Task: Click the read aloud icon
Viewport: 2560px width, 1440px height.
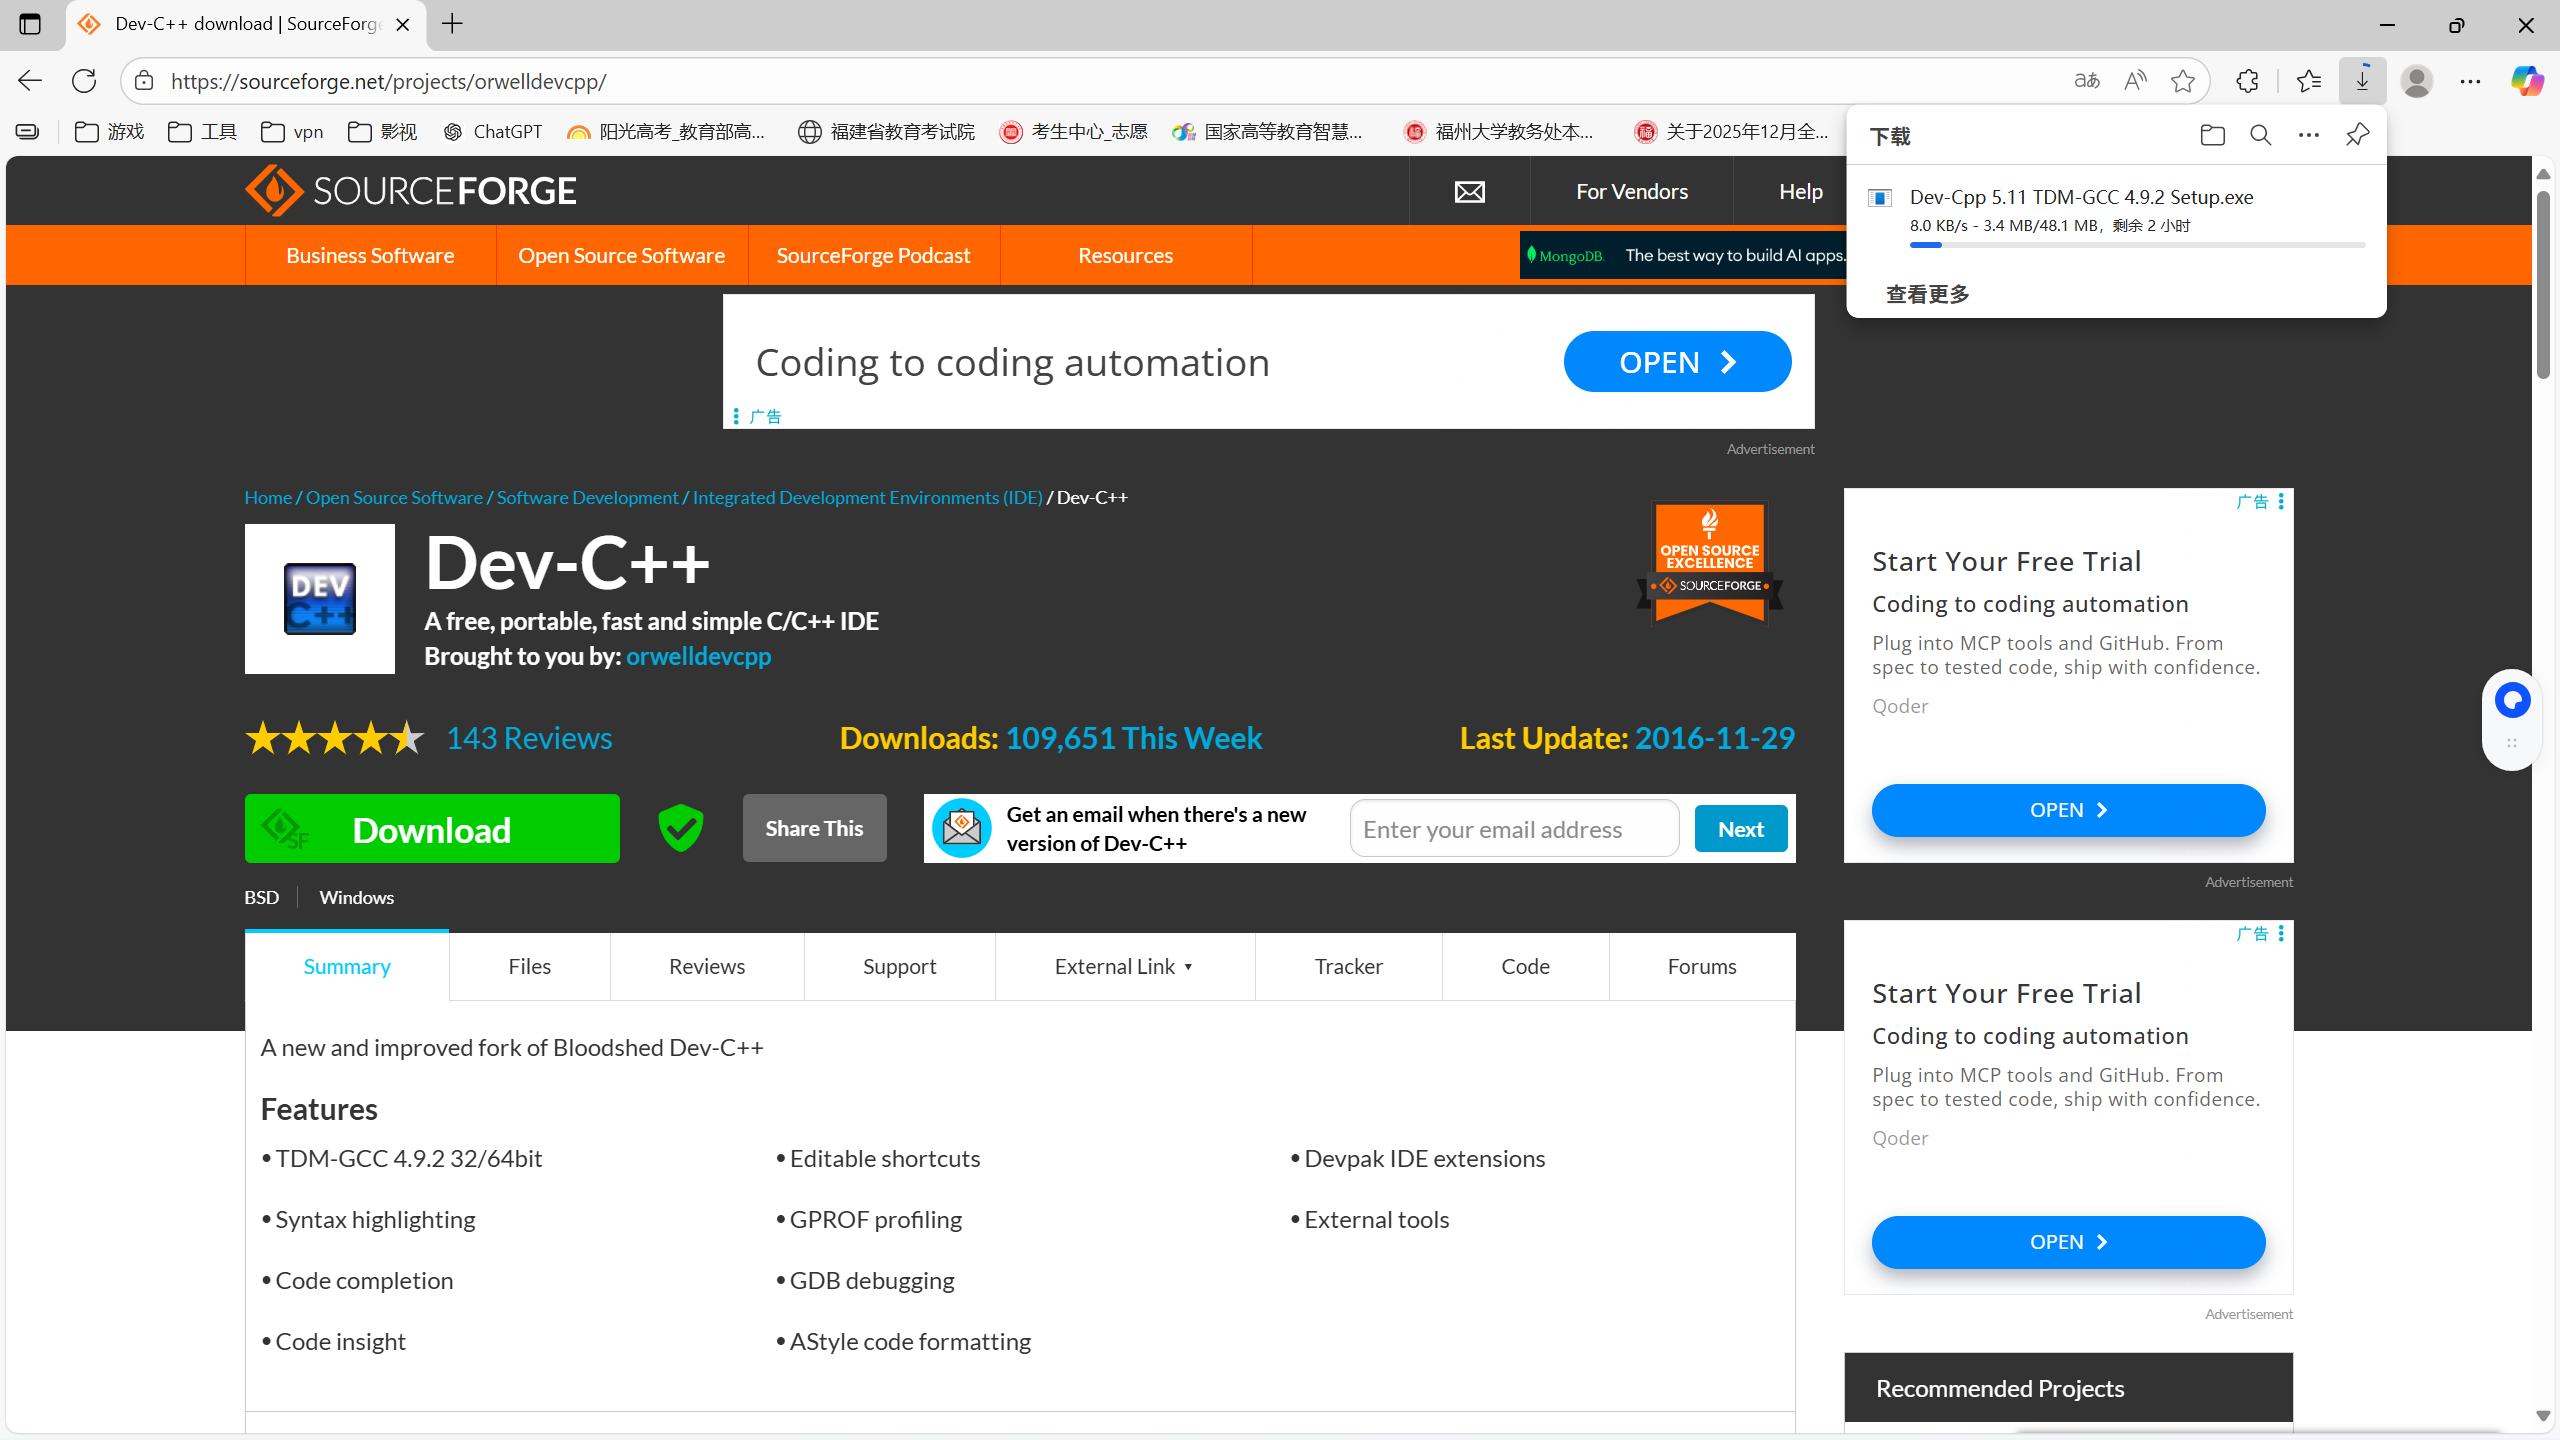Action: point(2135,81)
